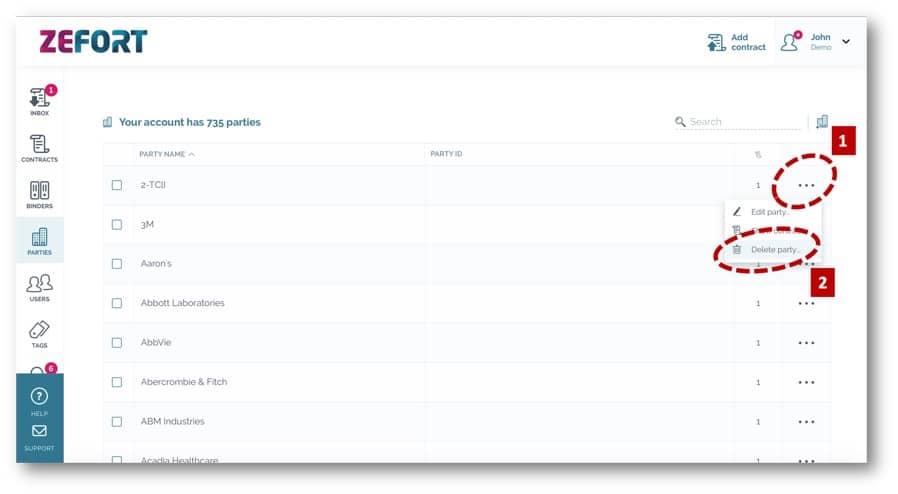
Task: Open the 2-TCII party row
Action: point(467,185)
